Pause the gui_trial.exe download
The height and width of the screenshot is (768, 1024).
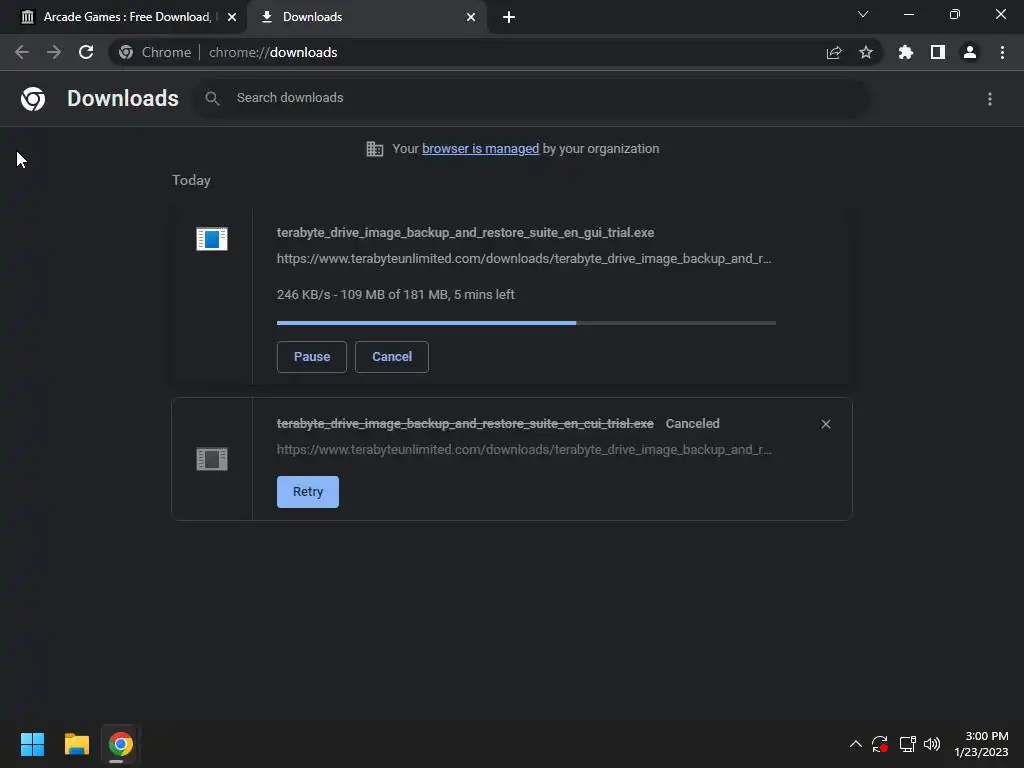tap(312, 357)
